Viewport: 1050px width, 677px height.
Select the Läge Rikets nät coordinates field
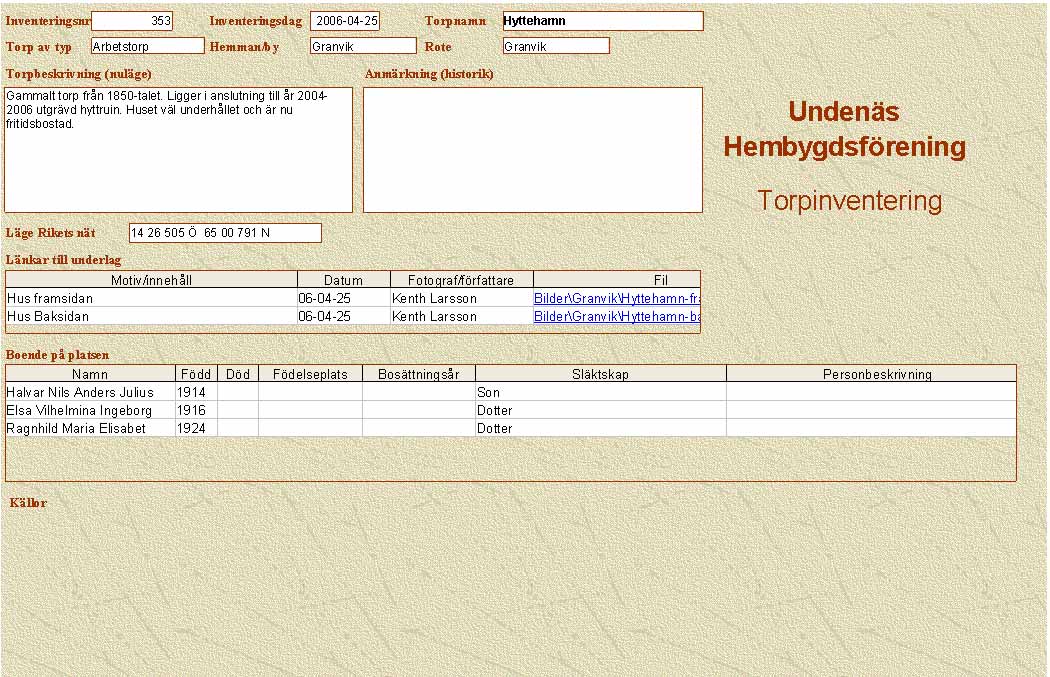click(x=225, y=233)
